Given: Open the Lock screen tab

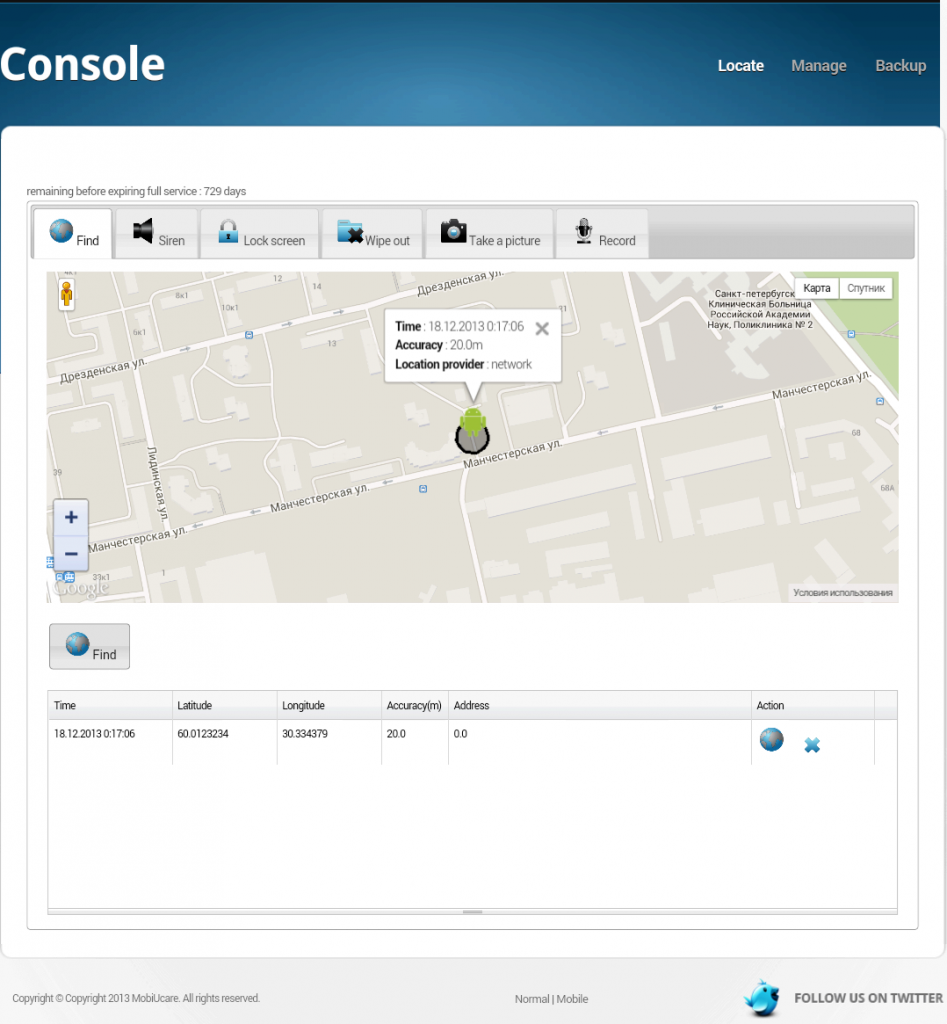Looking at the screenshot, I should (x=260, y=234).
